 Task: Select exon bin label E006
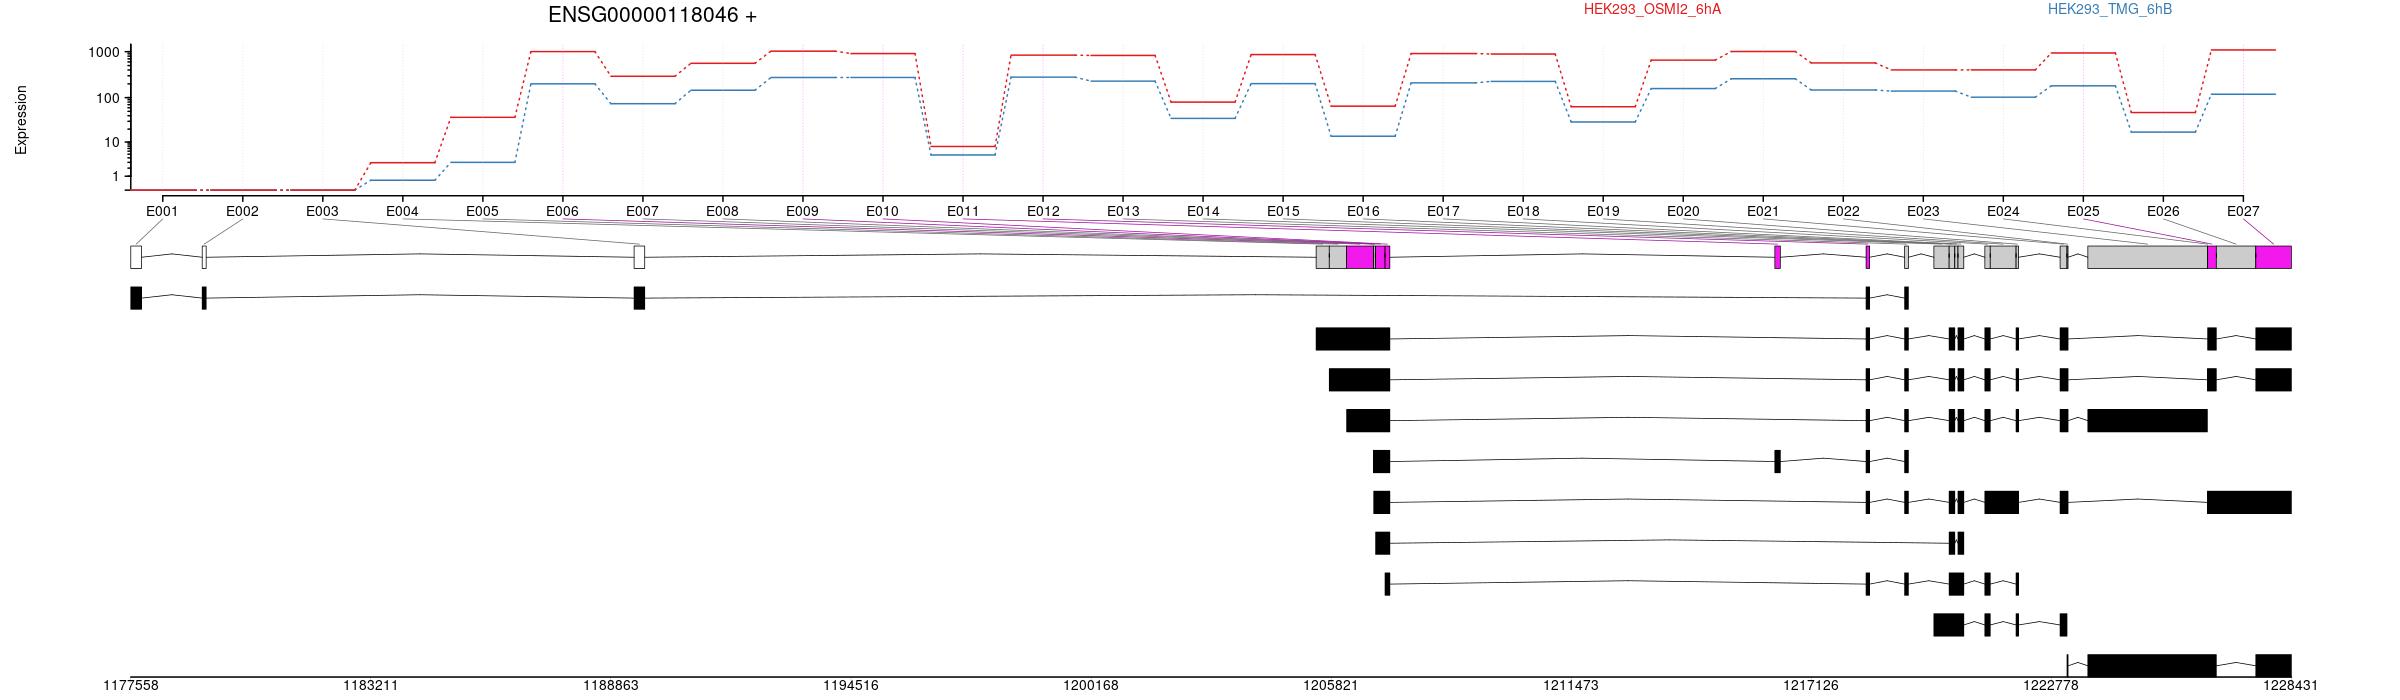pos(562,211)
